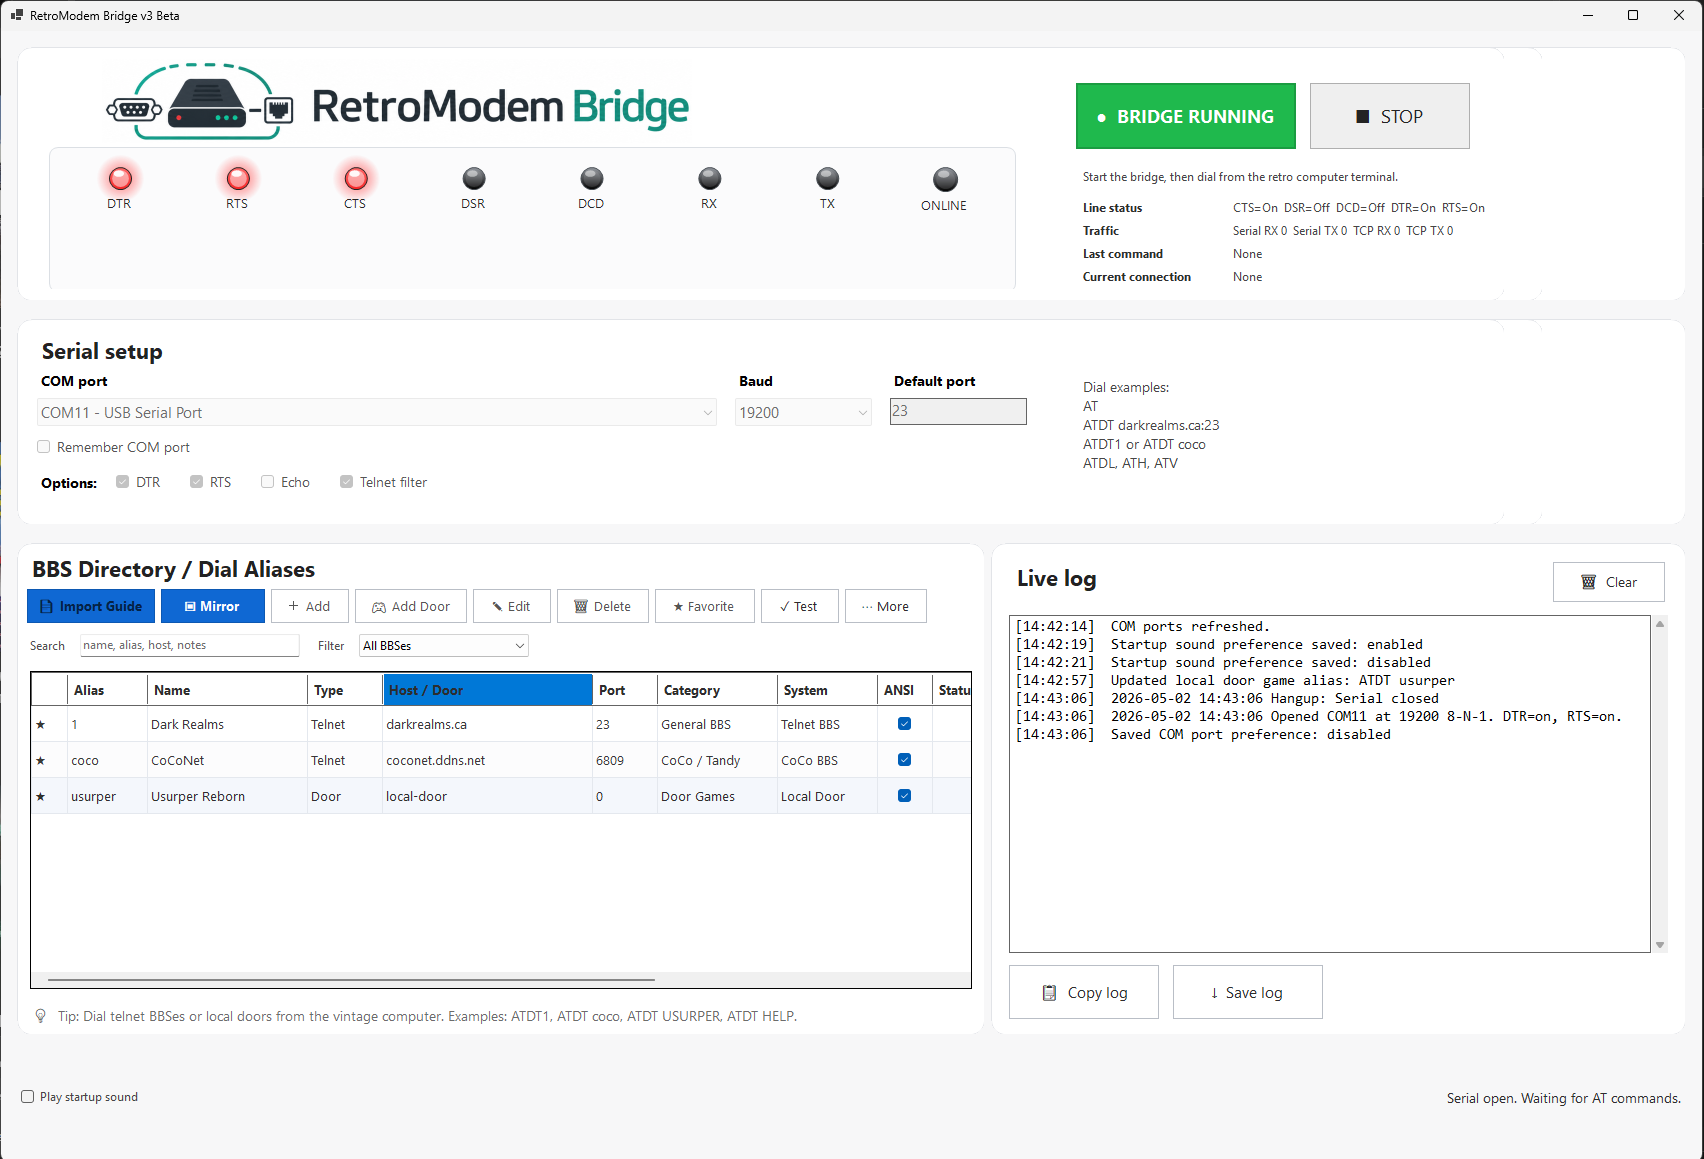Click favorite star for Dark Realms row
The image size is (1704, 1159).
tap(41, 724)
